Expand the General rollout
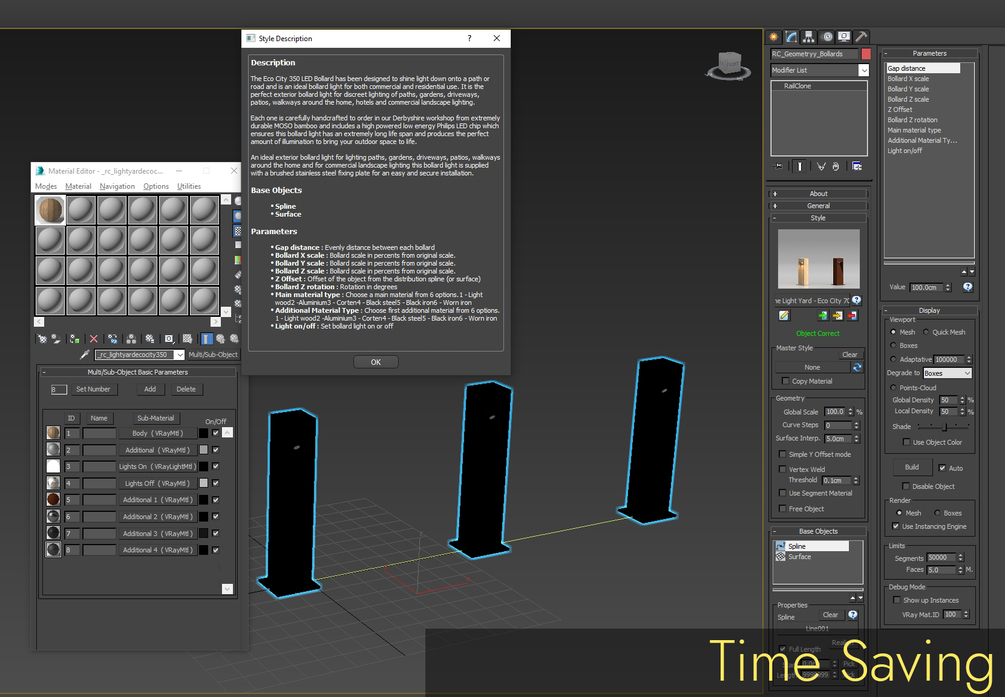The width and height of the screenshot is (1005, 697). point(818,206)
